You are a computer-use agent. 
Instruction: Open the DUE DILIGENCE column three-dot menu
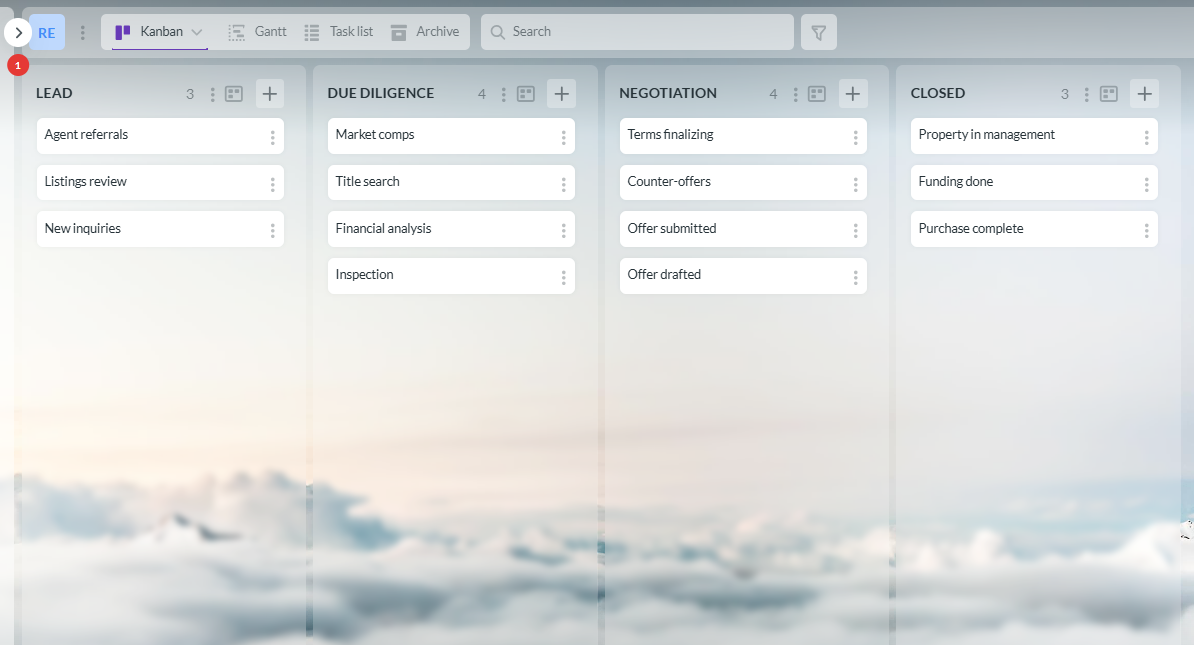(503, 93)
